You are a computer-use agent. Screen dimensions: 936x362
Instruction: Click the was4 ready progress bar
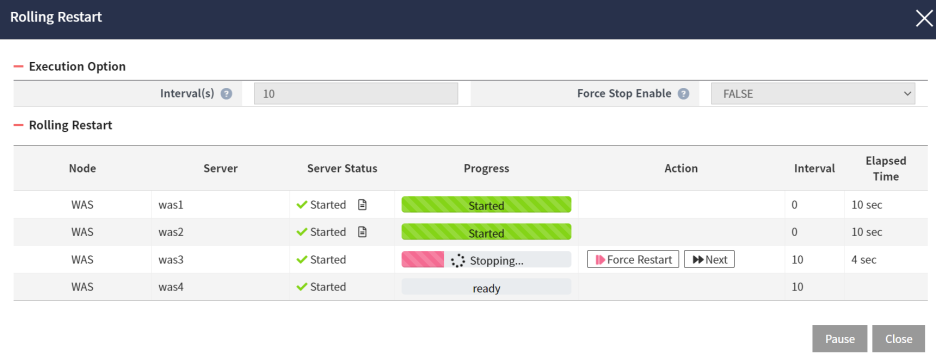click(x=487, y=287)
